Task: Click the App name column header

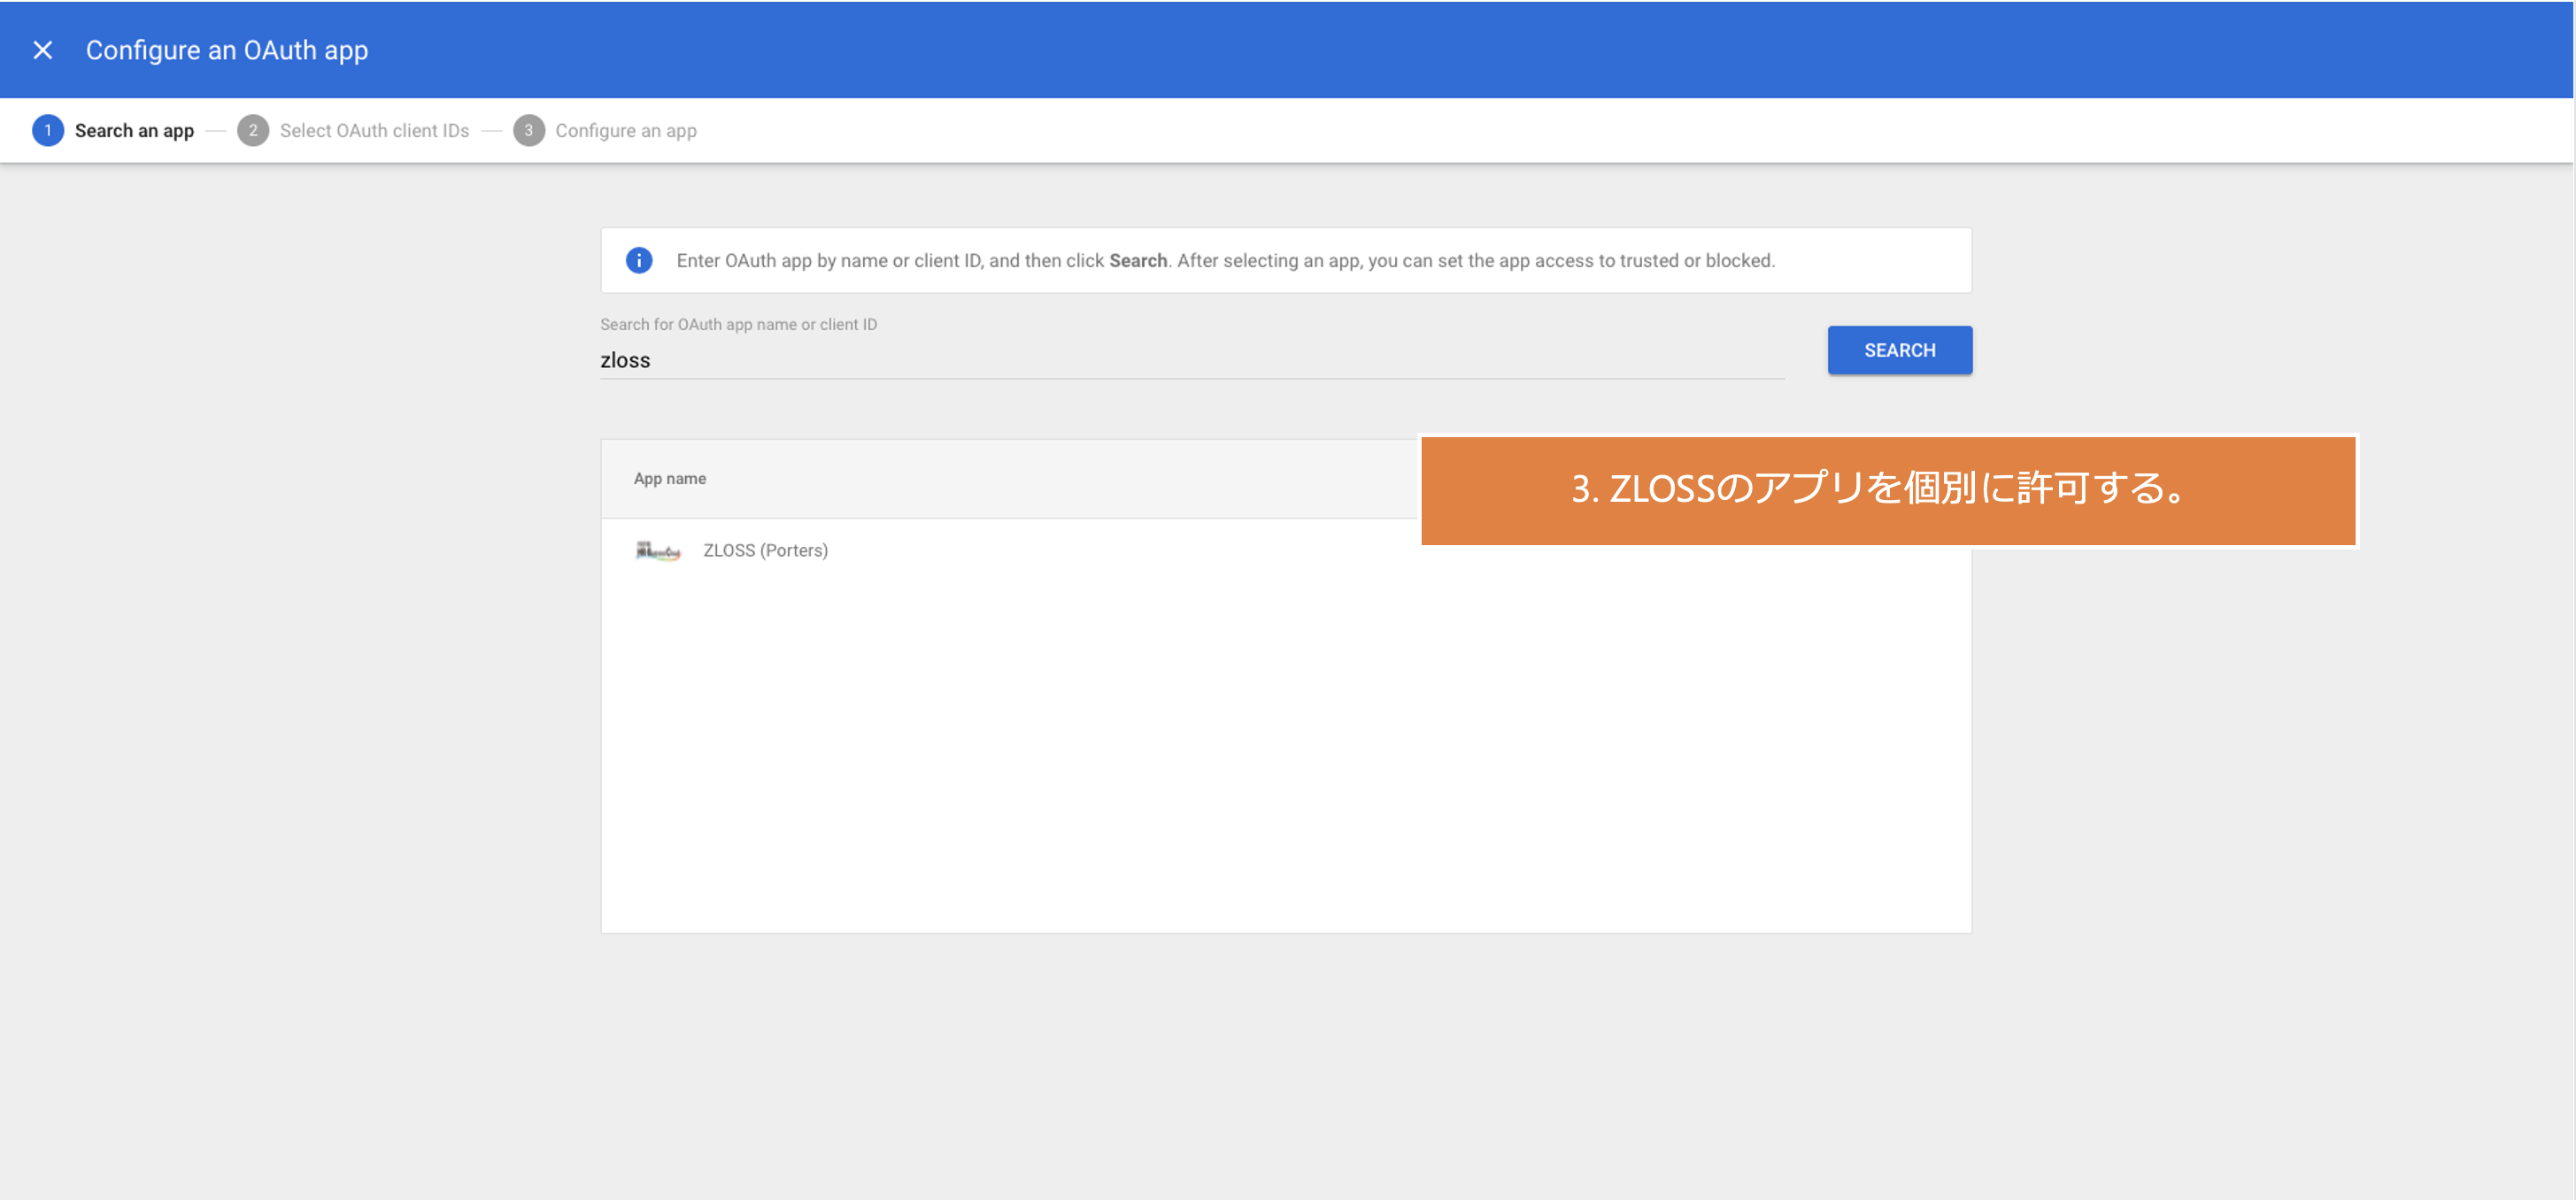Action: [670, 479]
